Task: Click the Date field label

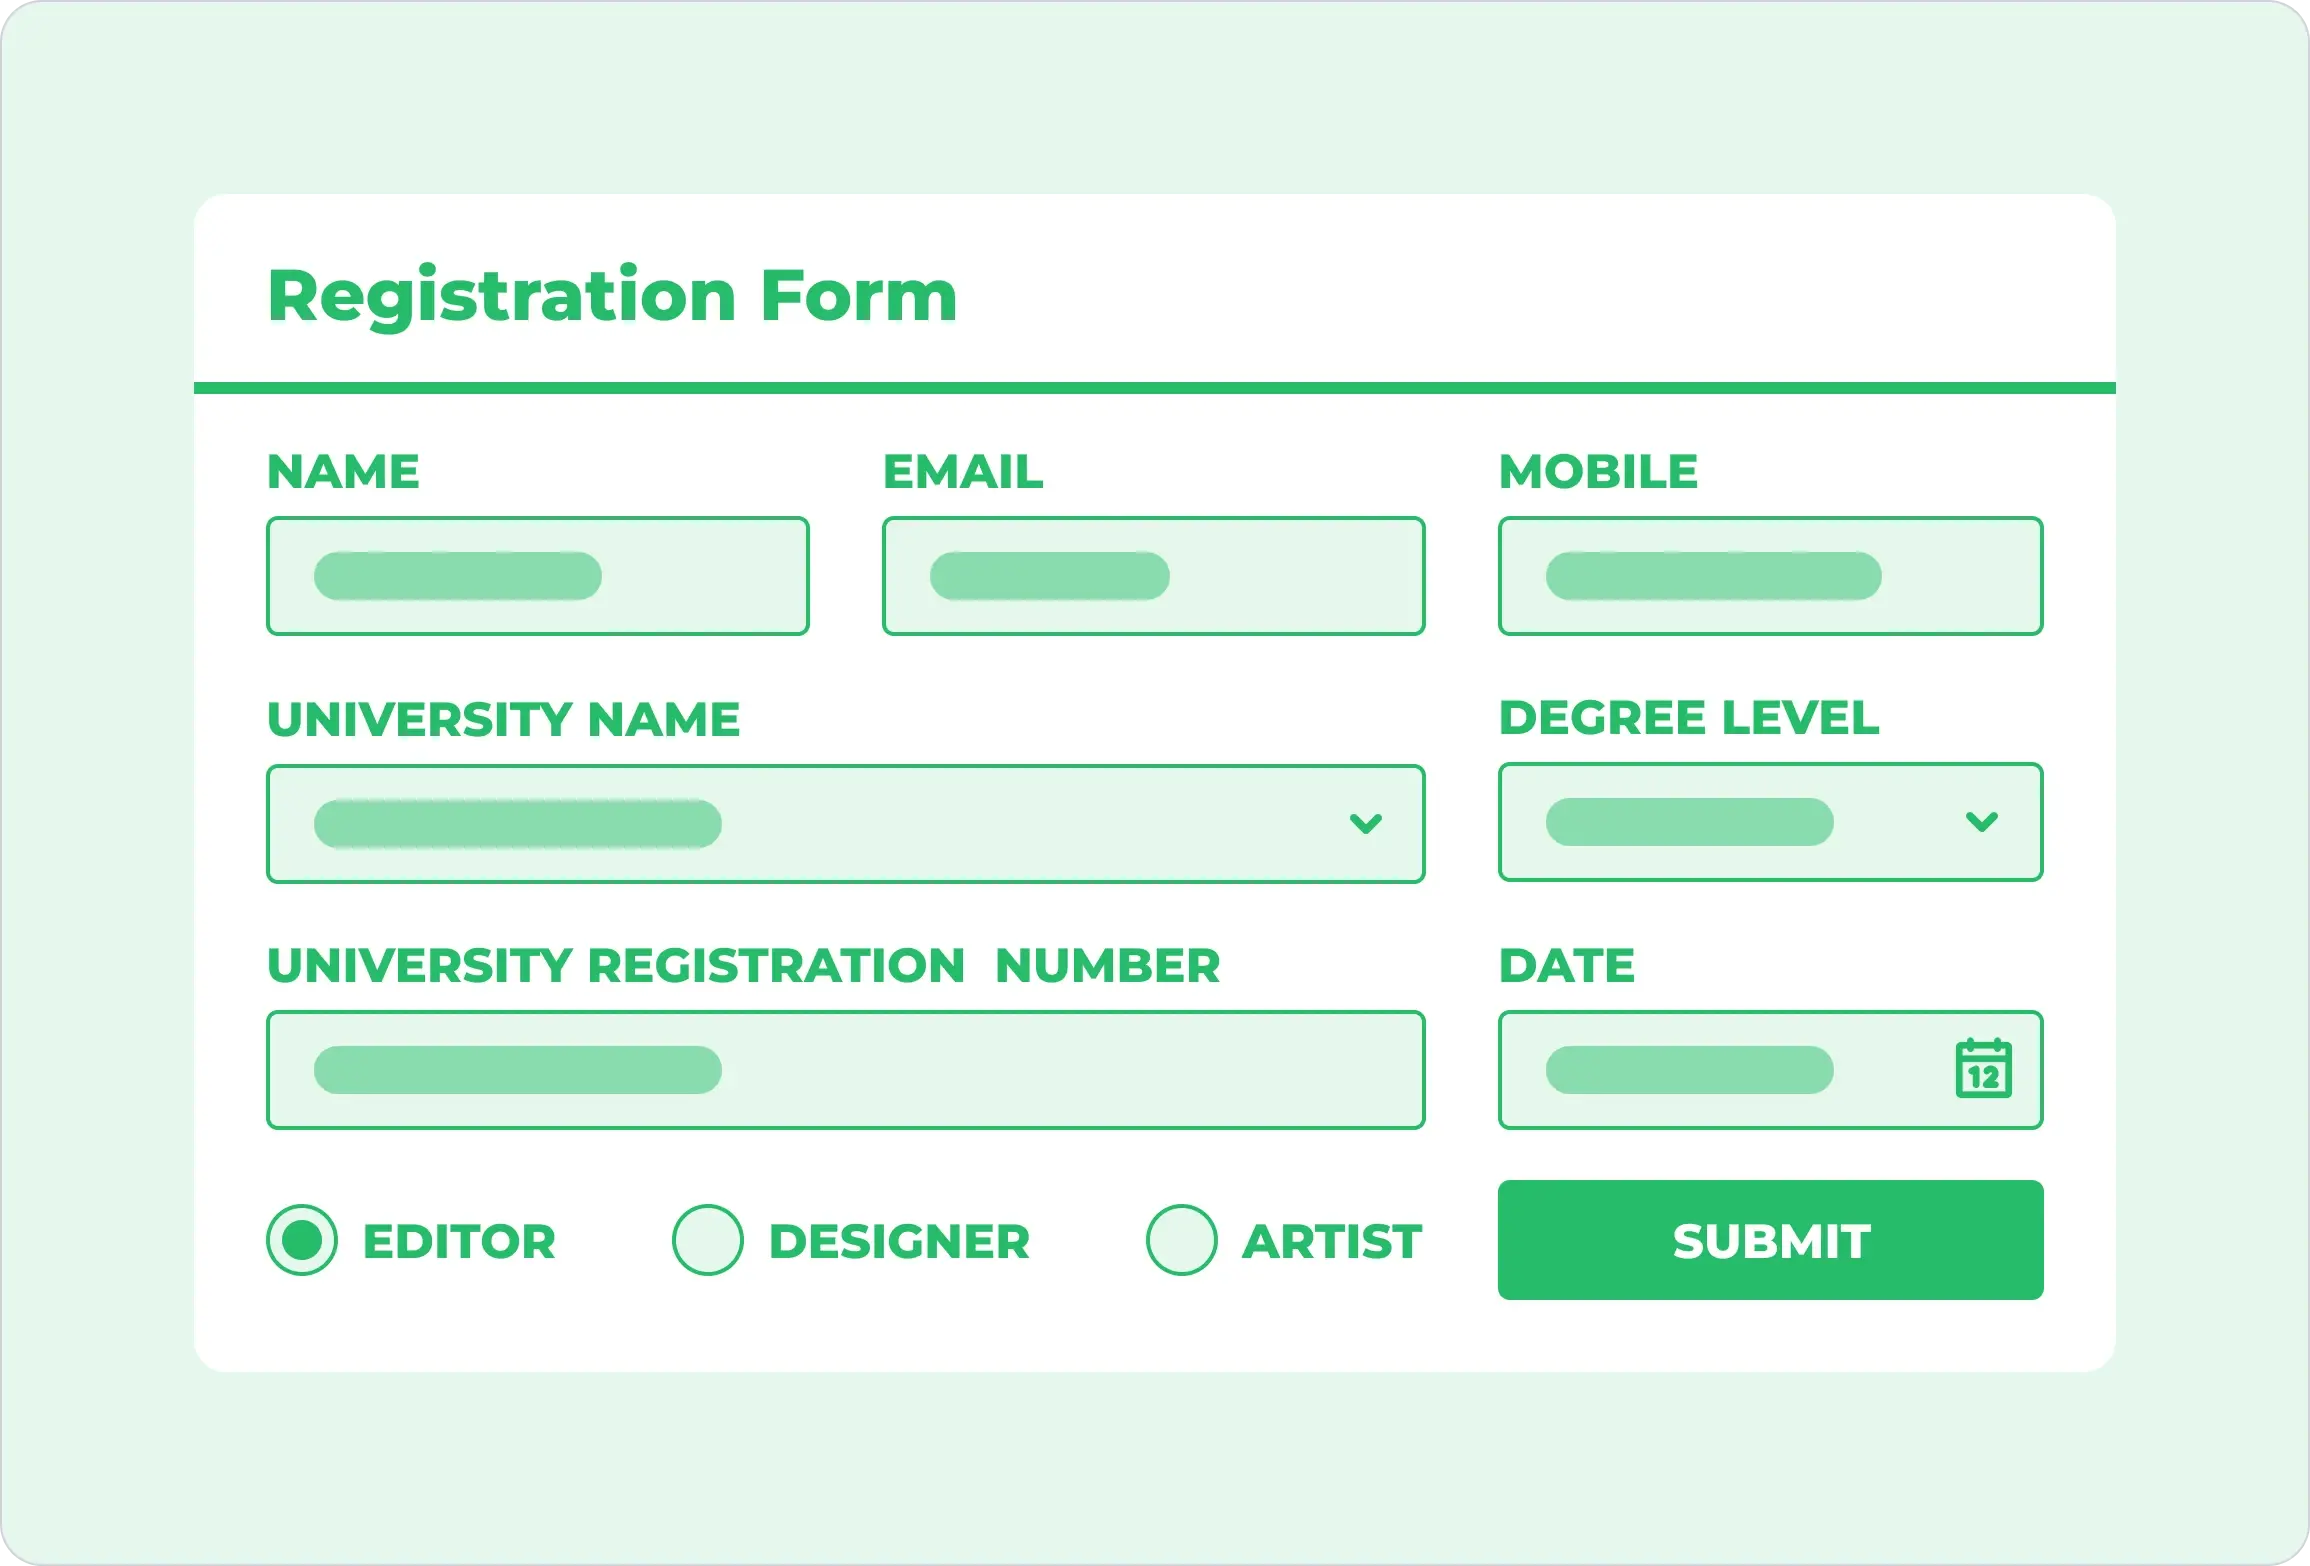Action: (1567, 965)
